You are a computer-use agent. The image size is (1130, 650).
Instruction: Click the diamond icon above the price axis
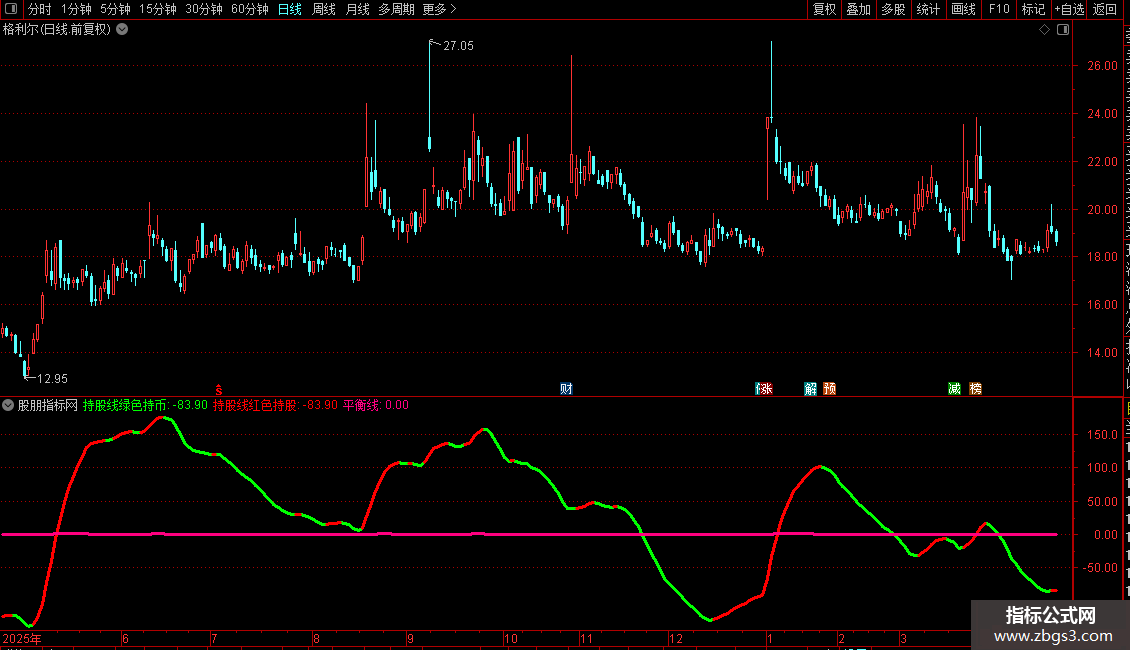click(1044, 30)
